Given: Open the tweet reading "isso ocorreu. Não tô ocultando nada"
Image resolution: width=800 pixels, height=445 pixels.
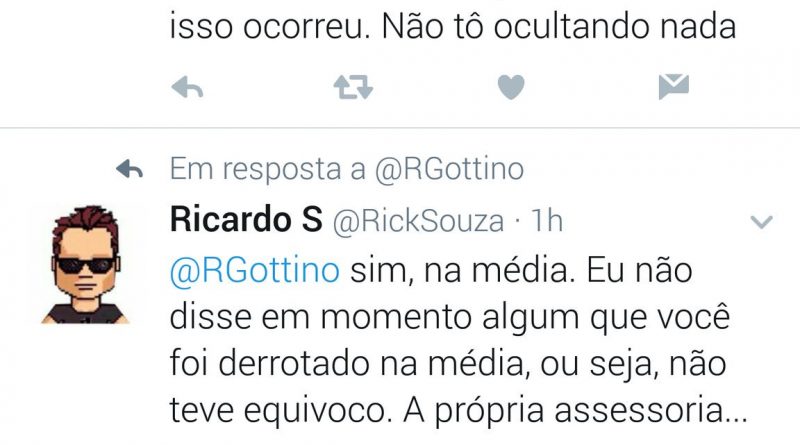Looking at the screenshot, I should [x=453, y=27].
